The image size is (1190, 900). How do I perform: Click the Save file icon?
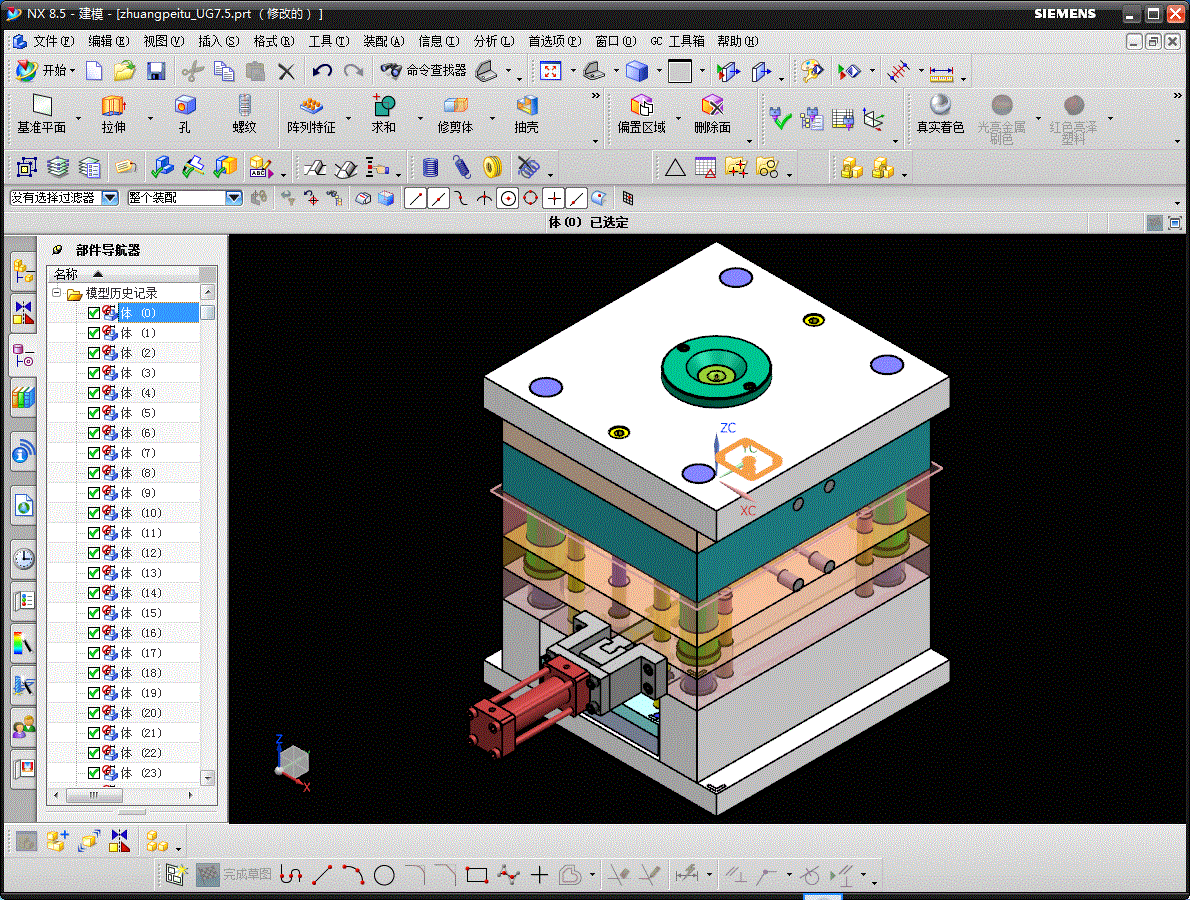(x=156, y=71)
